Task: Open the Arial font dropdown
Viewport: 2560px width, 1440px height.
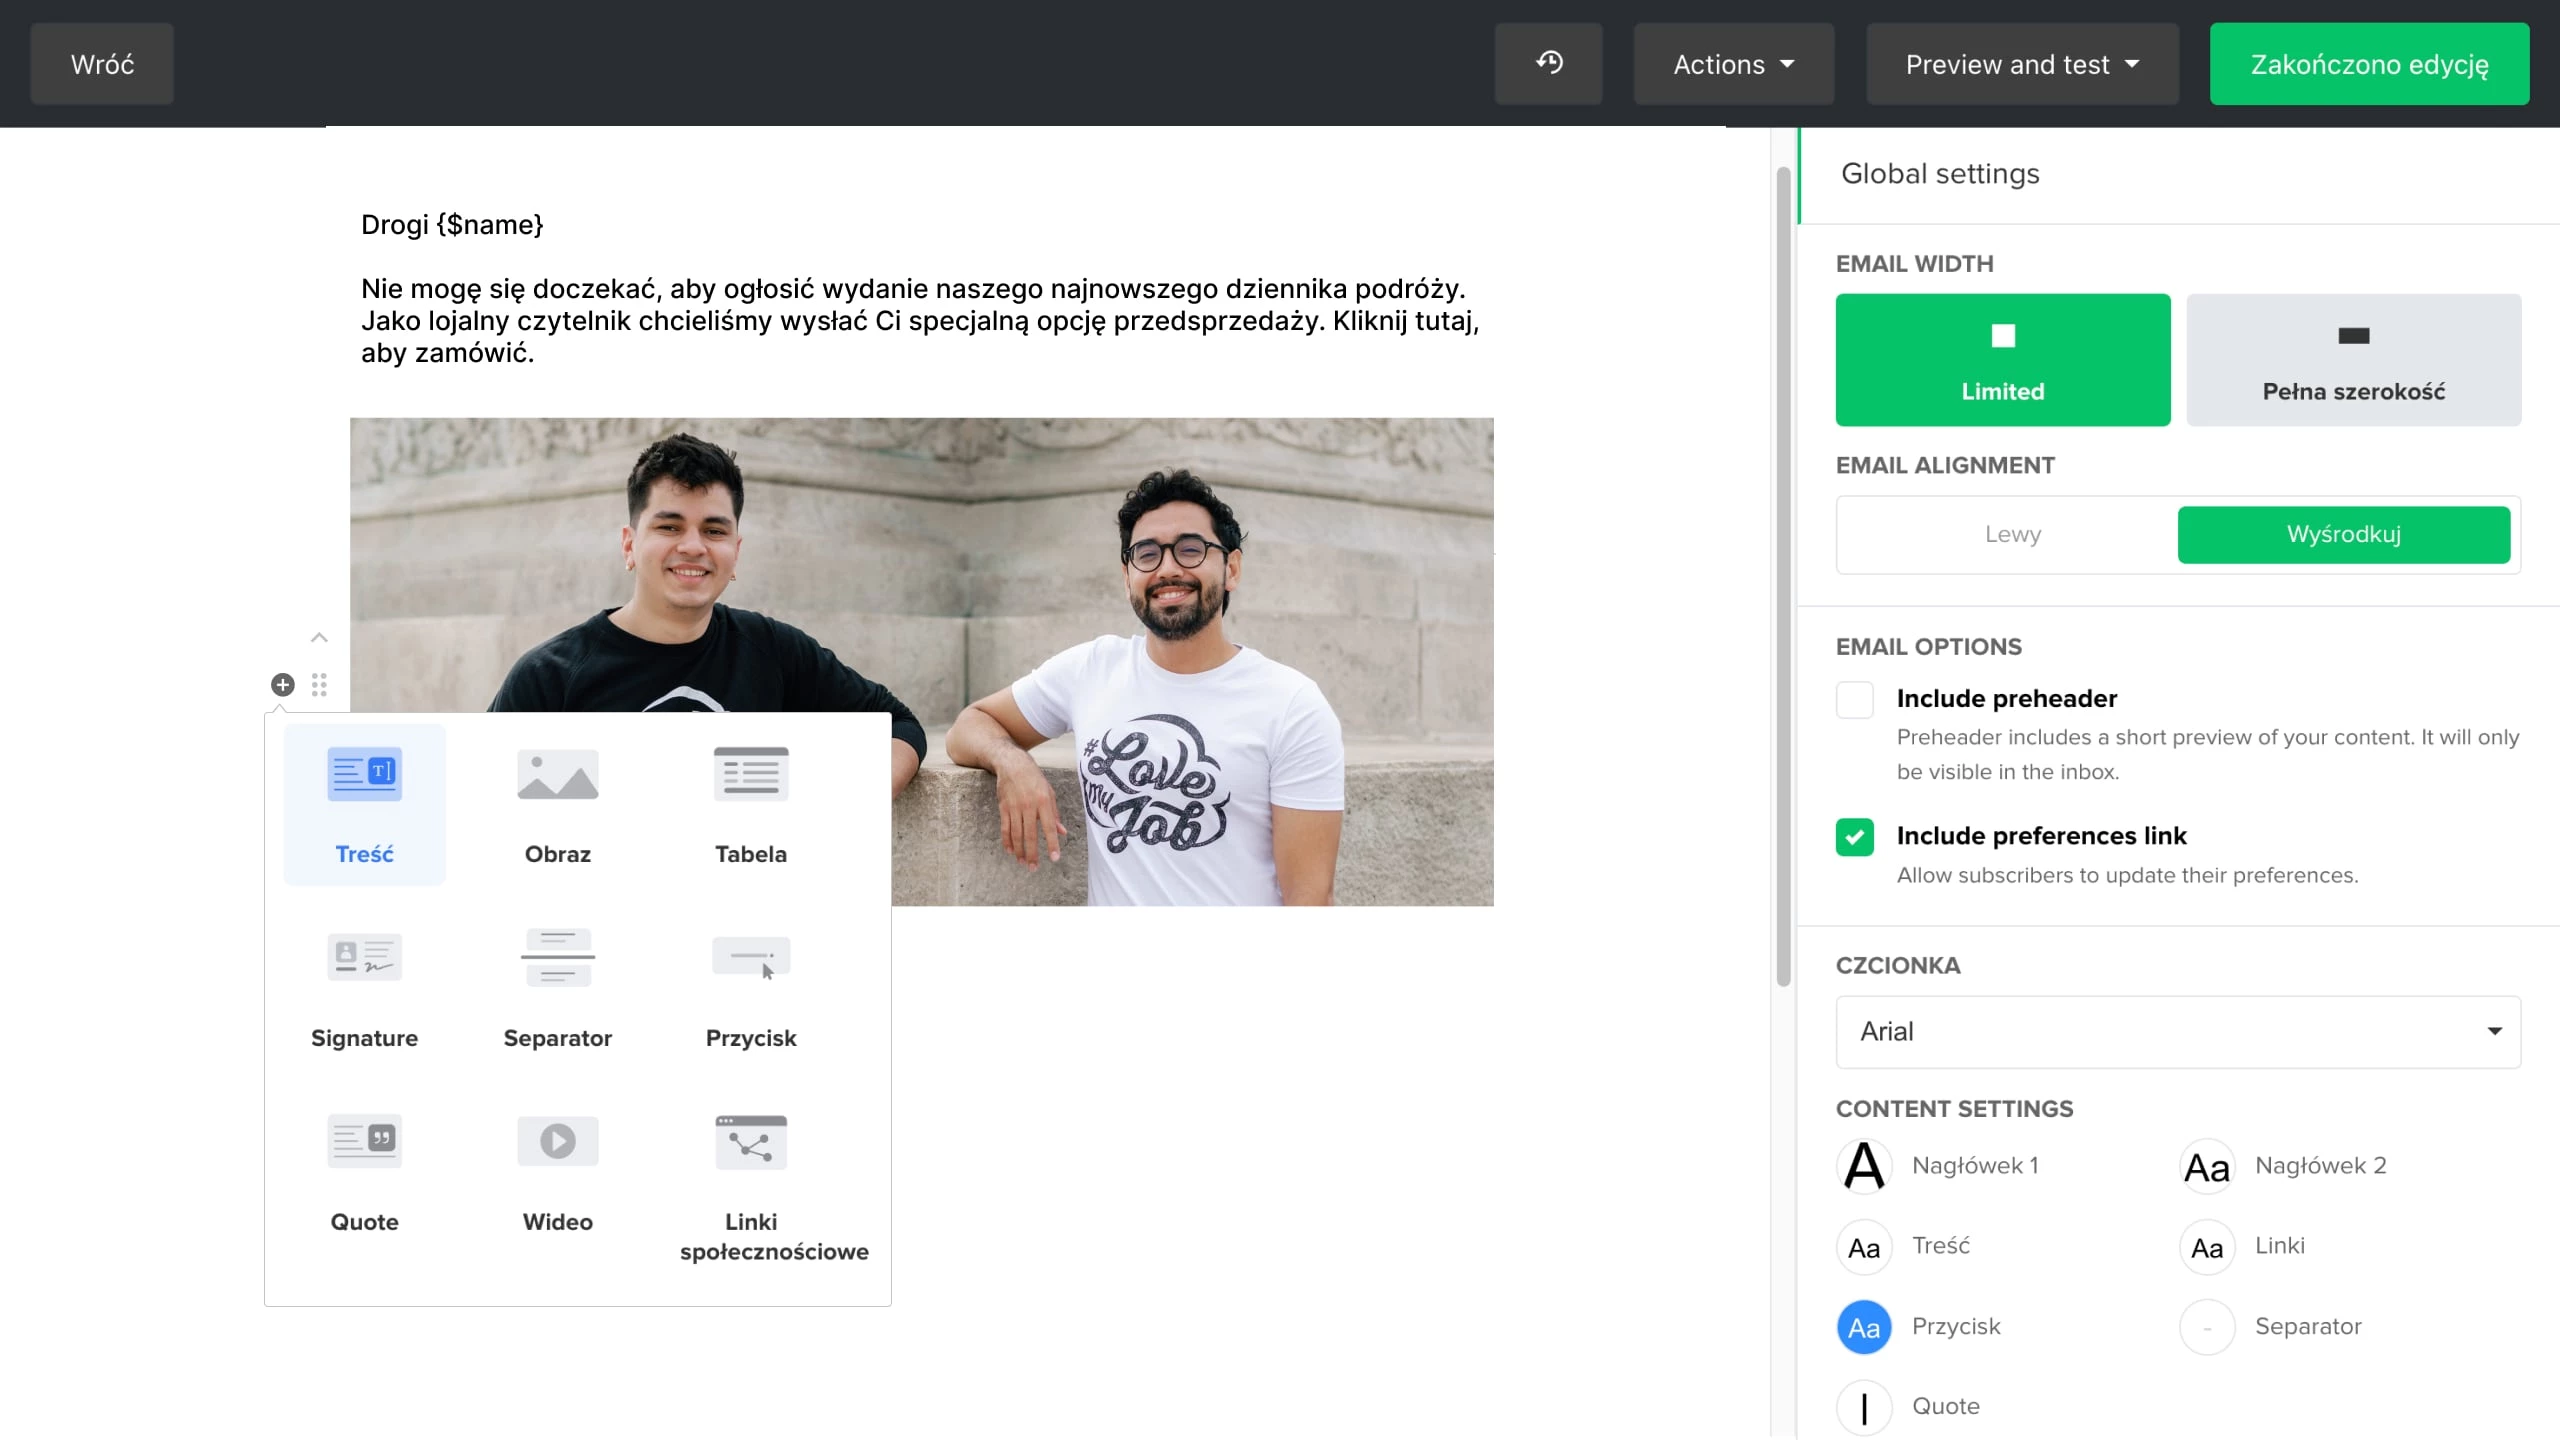Action: 2177,1031
